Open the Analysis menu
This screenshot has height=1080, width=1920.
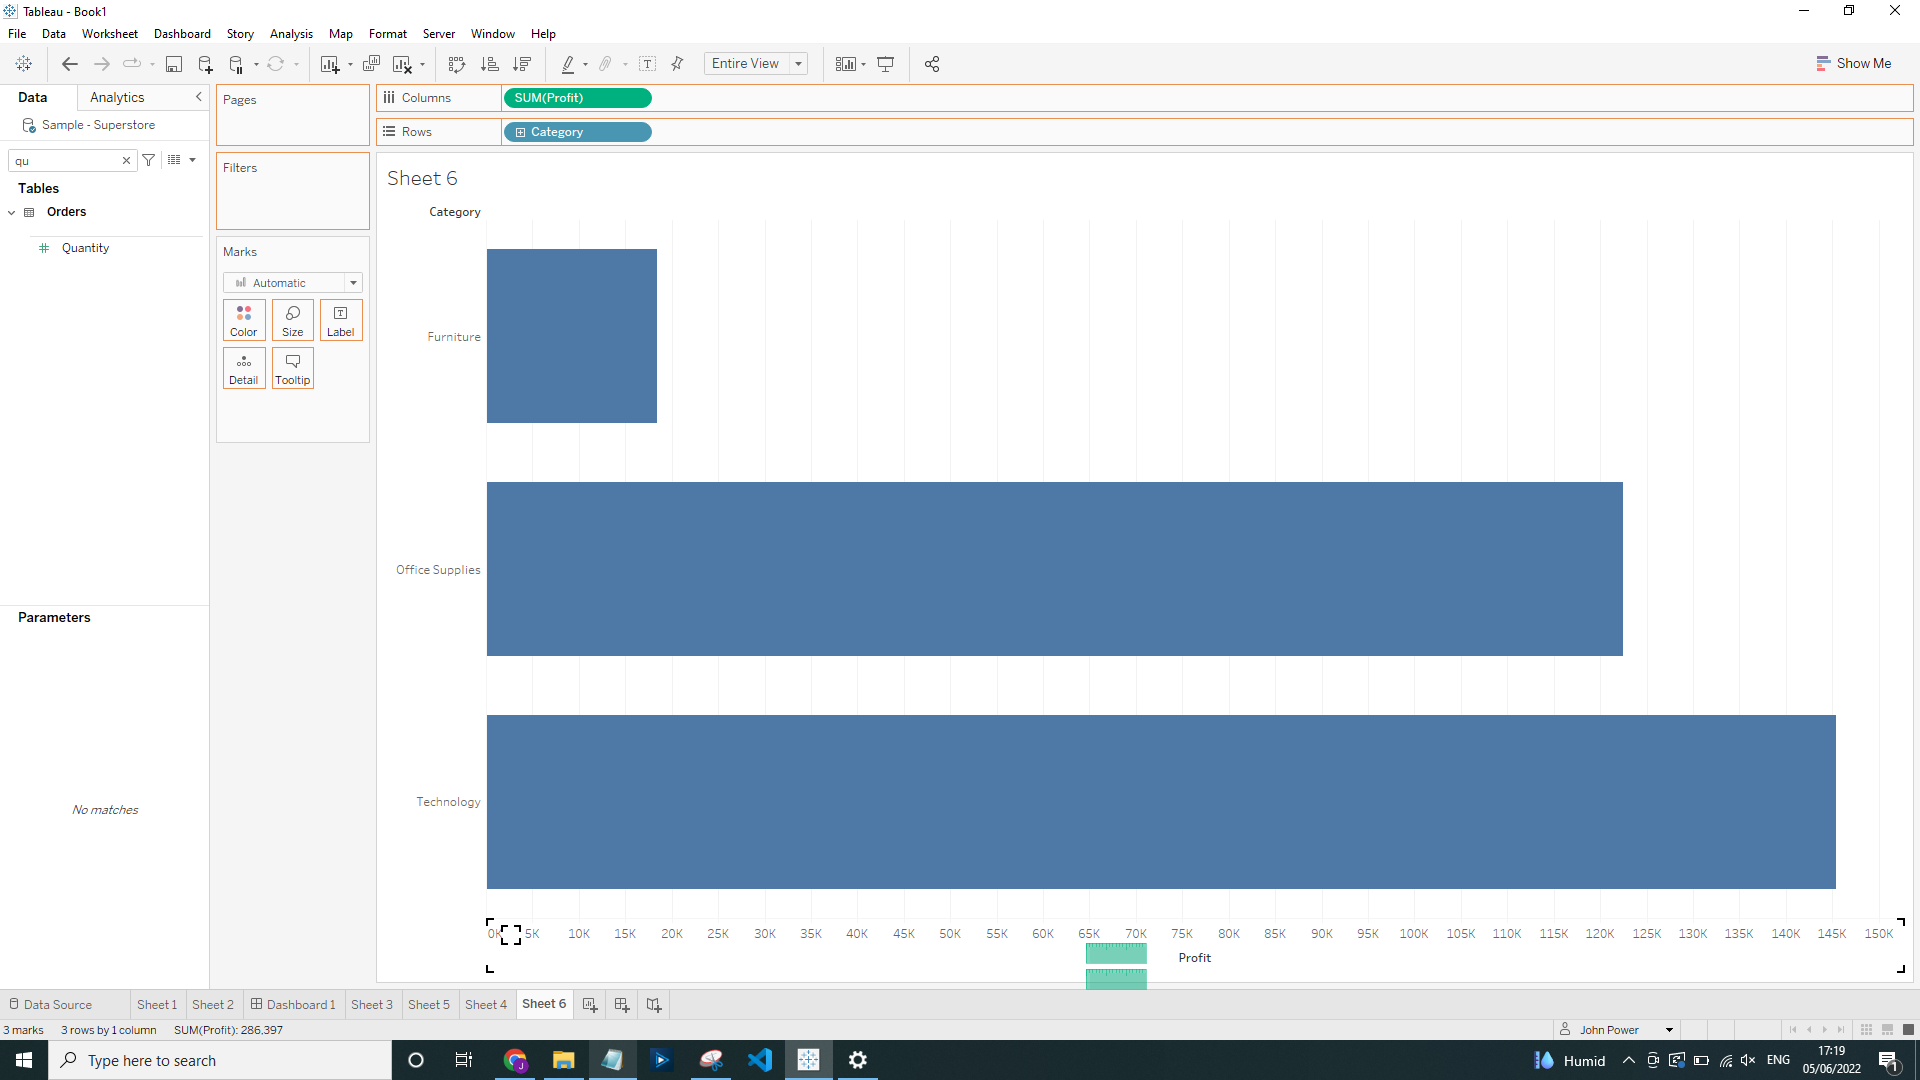[291, 34]
